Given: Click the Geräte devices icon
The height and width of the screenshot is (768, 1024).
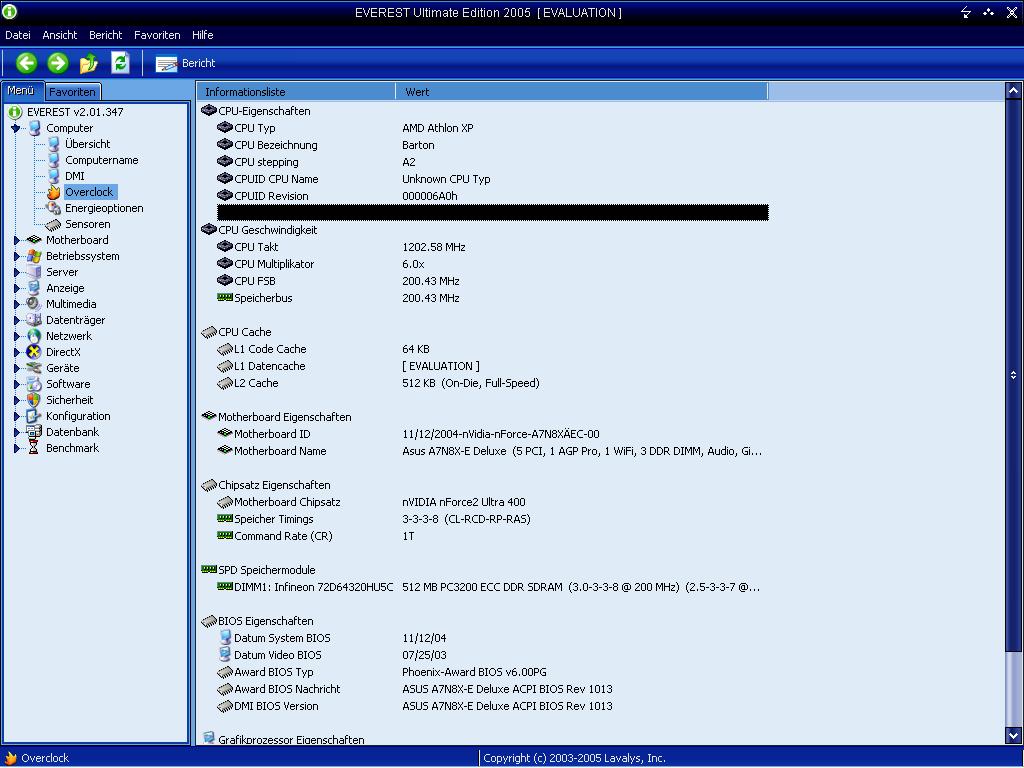Looking at the screenshot, I should 34,368.
